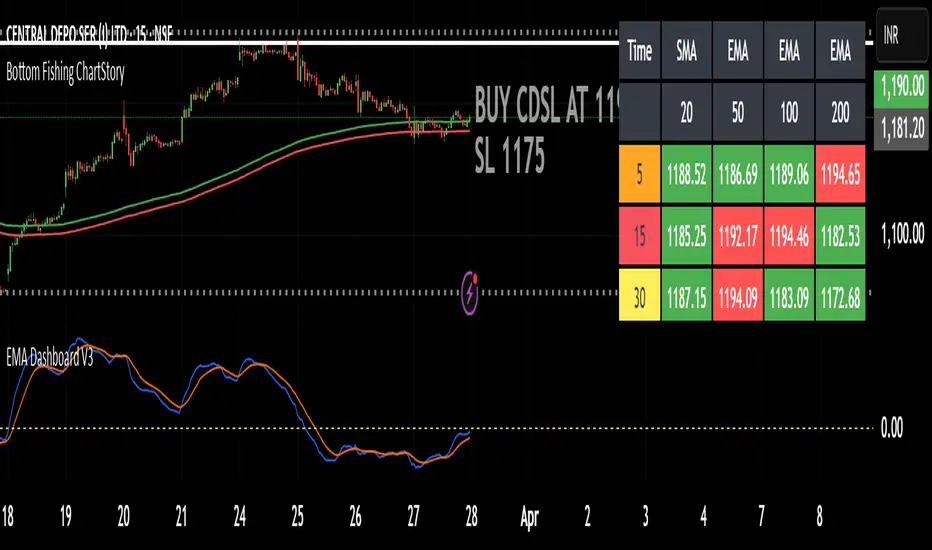The height and width of the screenshot is (550, 932).
Task: Click the Bottom Fishing ChartStory indicator label
Action: tap(65, 73)
